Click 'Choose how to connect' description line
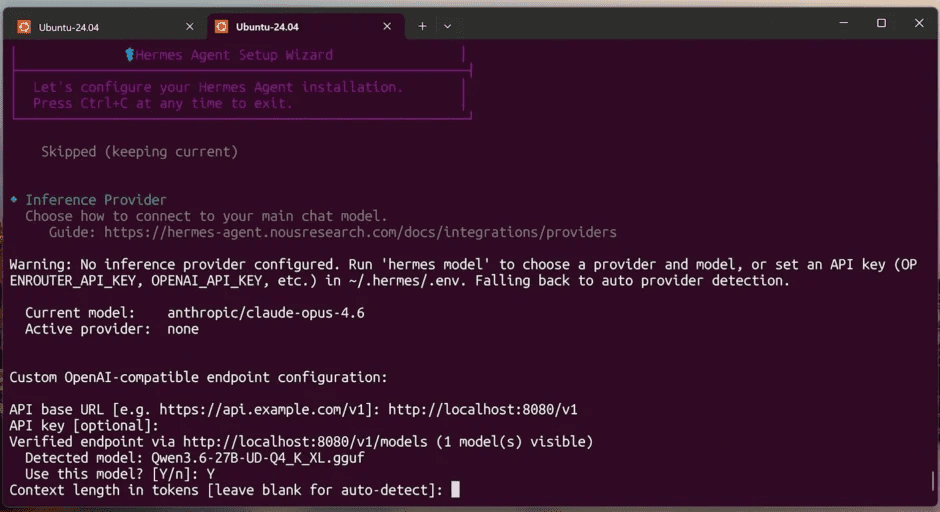The image size is (940, 512). pos(206,216)
